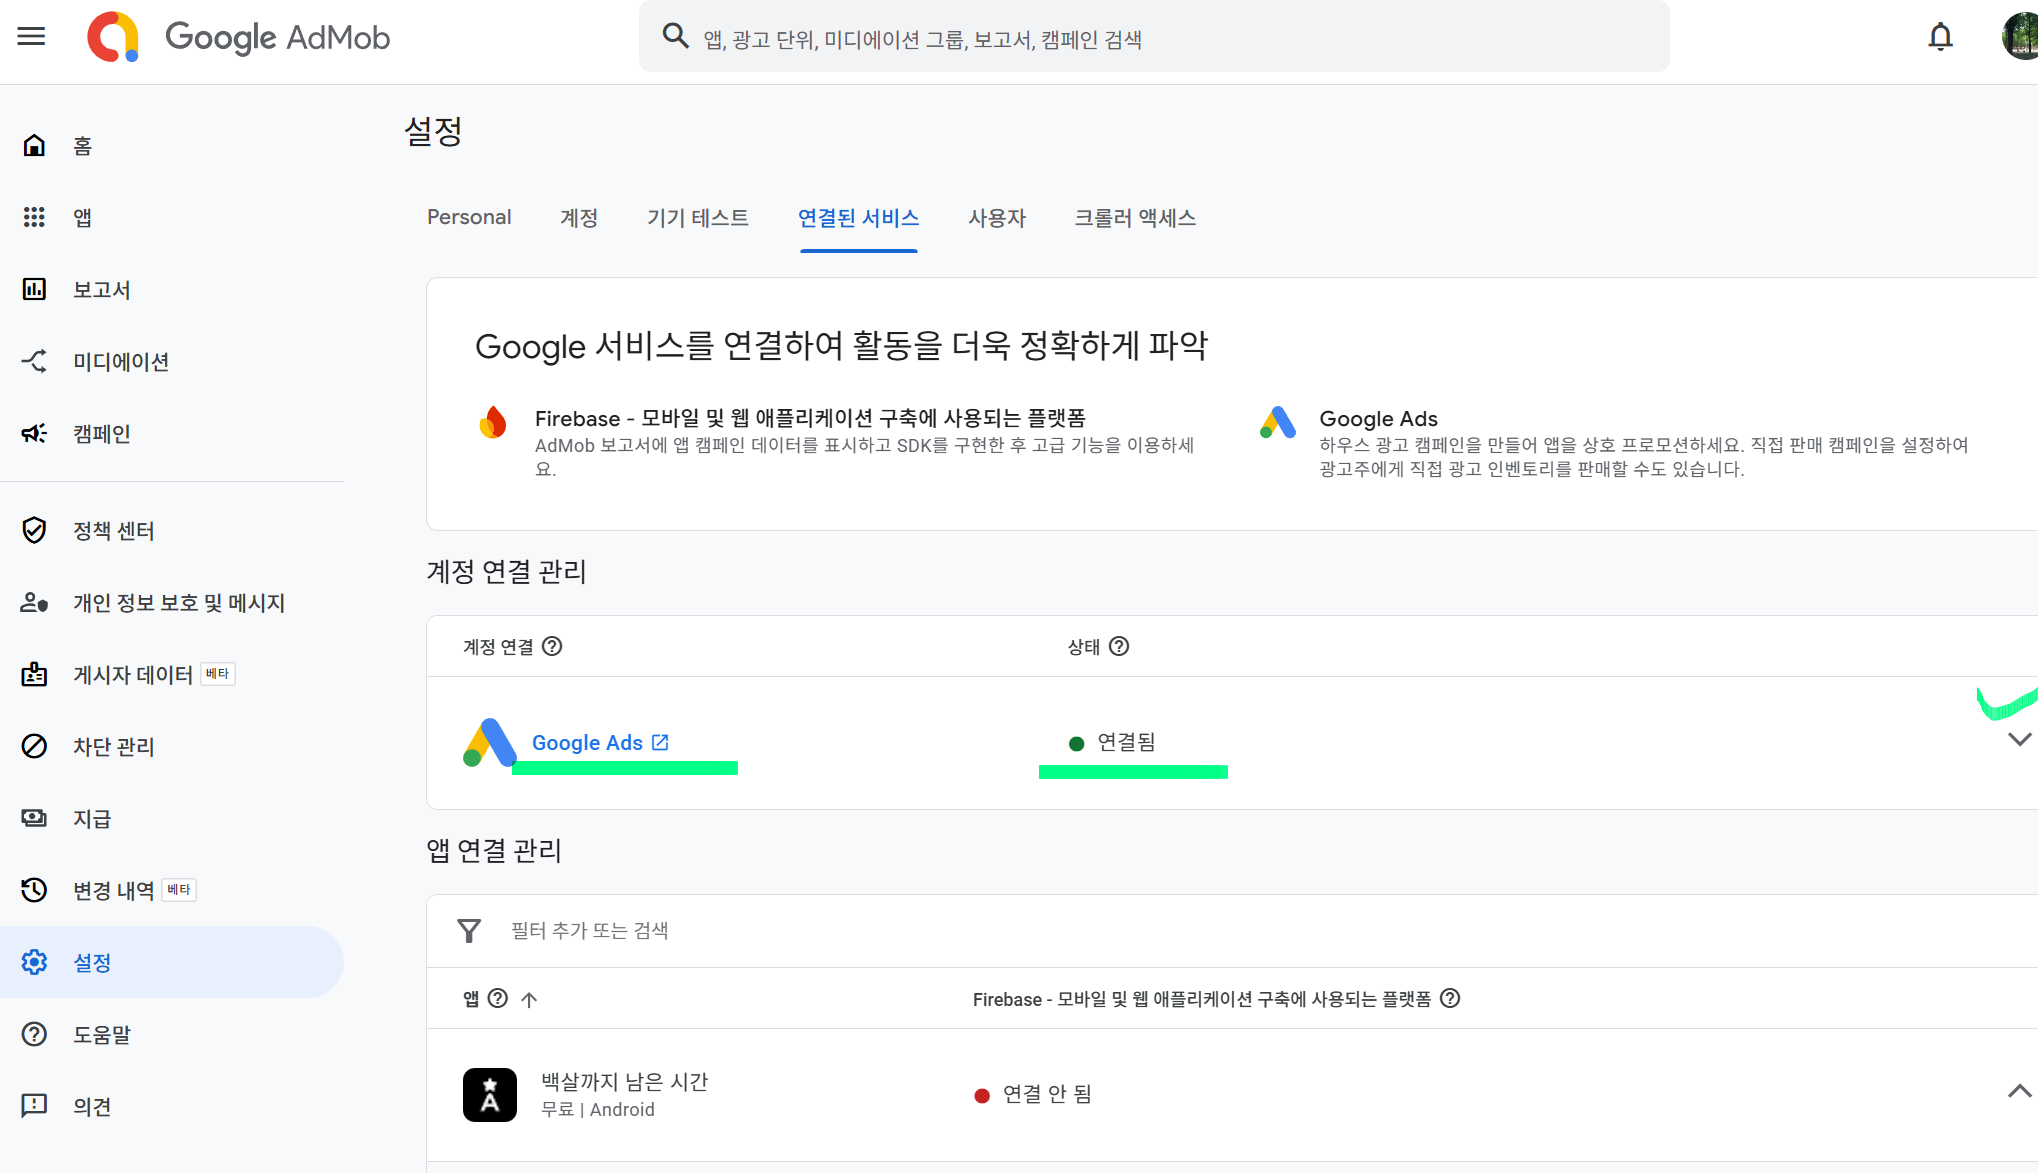
Task: Expand the Google Ads account row chevron
Action: (x=2019, y=740)
